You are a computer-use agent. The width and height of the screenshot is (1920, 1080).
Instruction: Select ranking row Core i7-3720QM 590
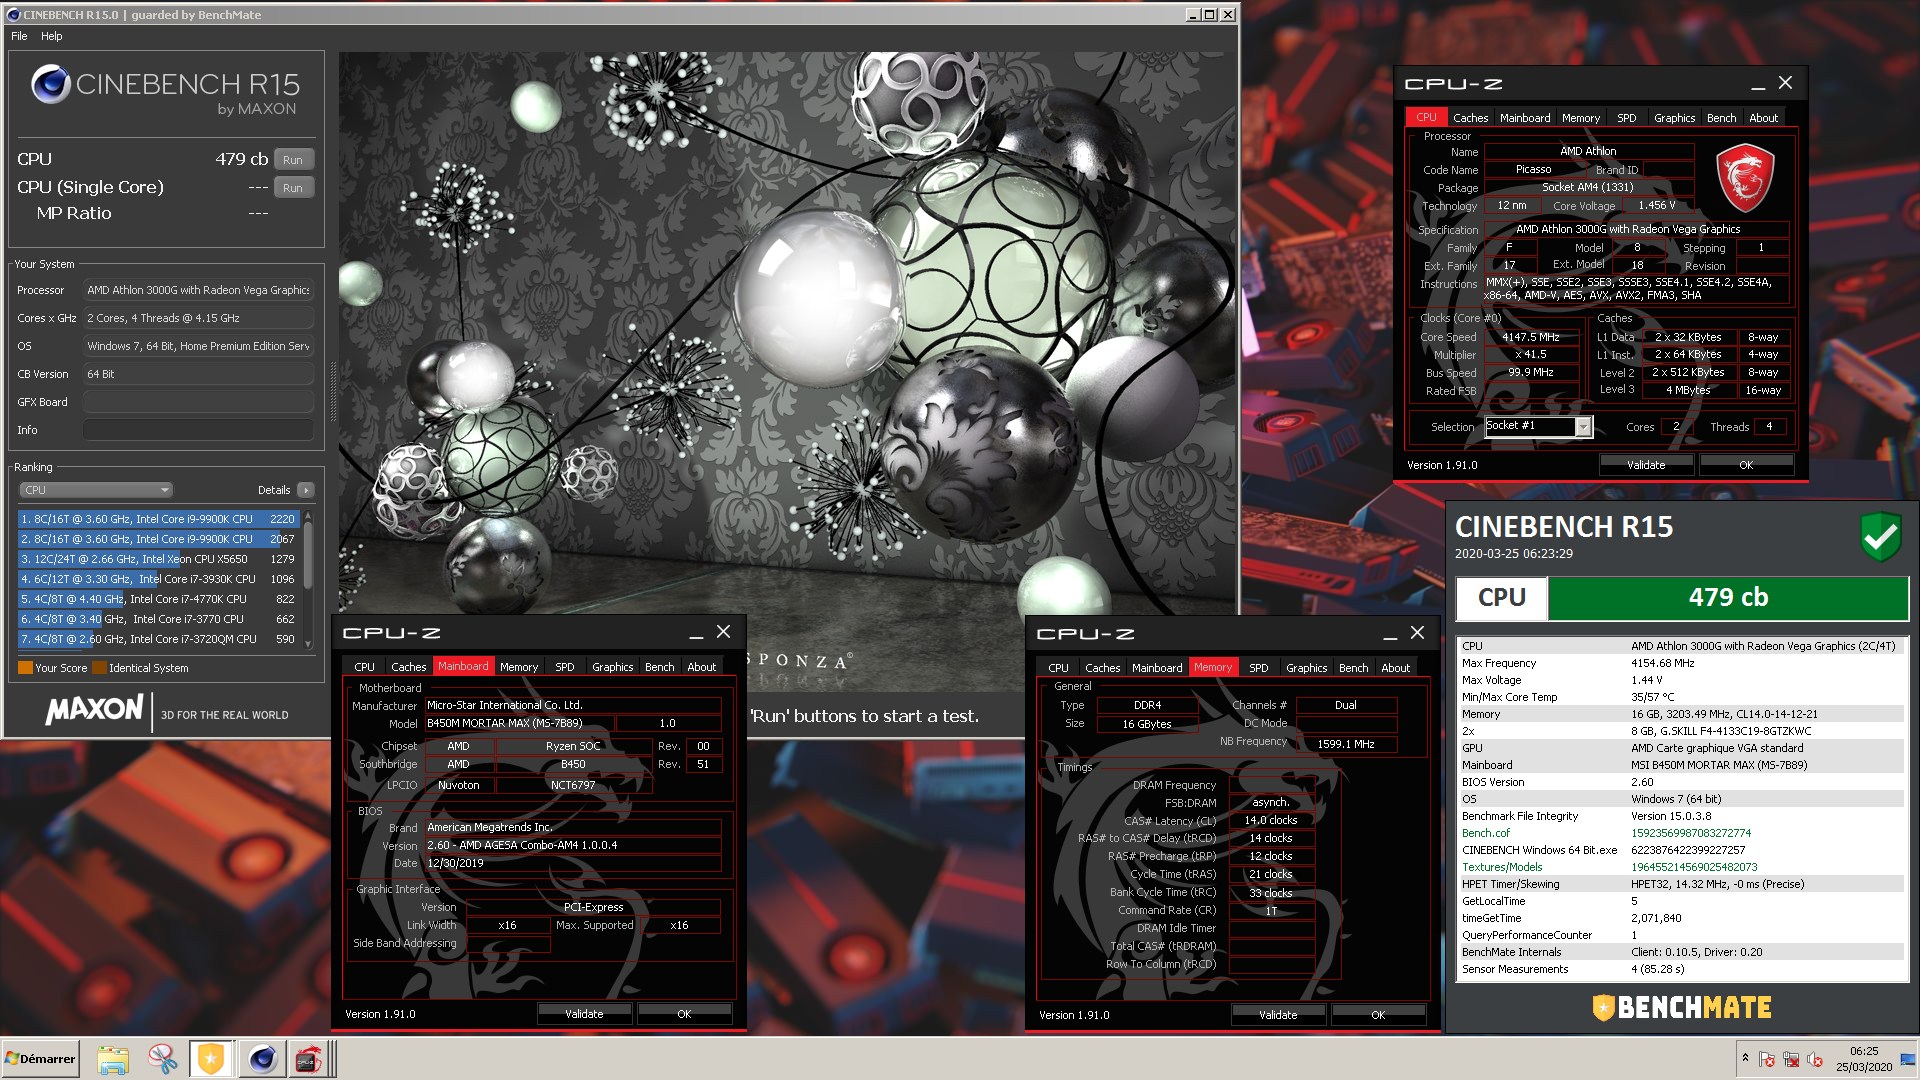(x=158, y=639)
